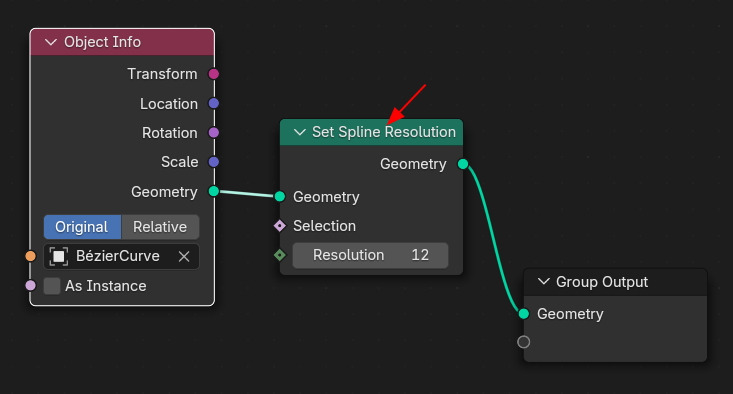Collapse the Set Spline Resolution node
This screenshot has width=733, height=394.
click(299, 132)
